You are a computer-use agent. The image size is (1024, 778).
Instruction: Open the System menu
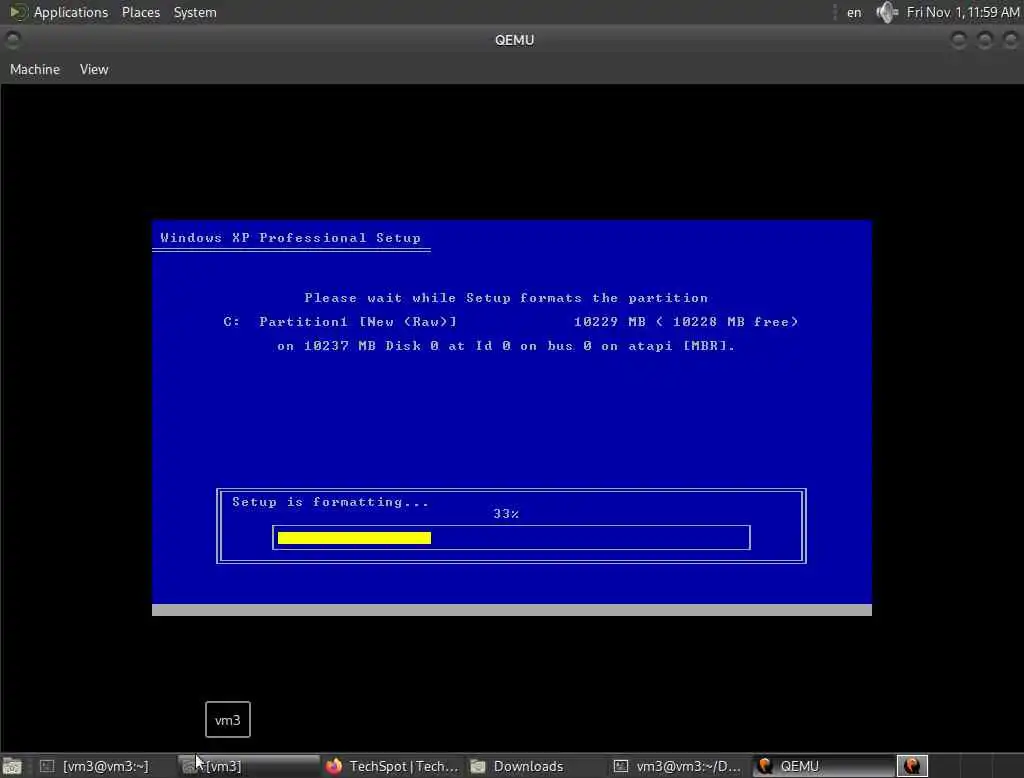(x=195, y=12)
